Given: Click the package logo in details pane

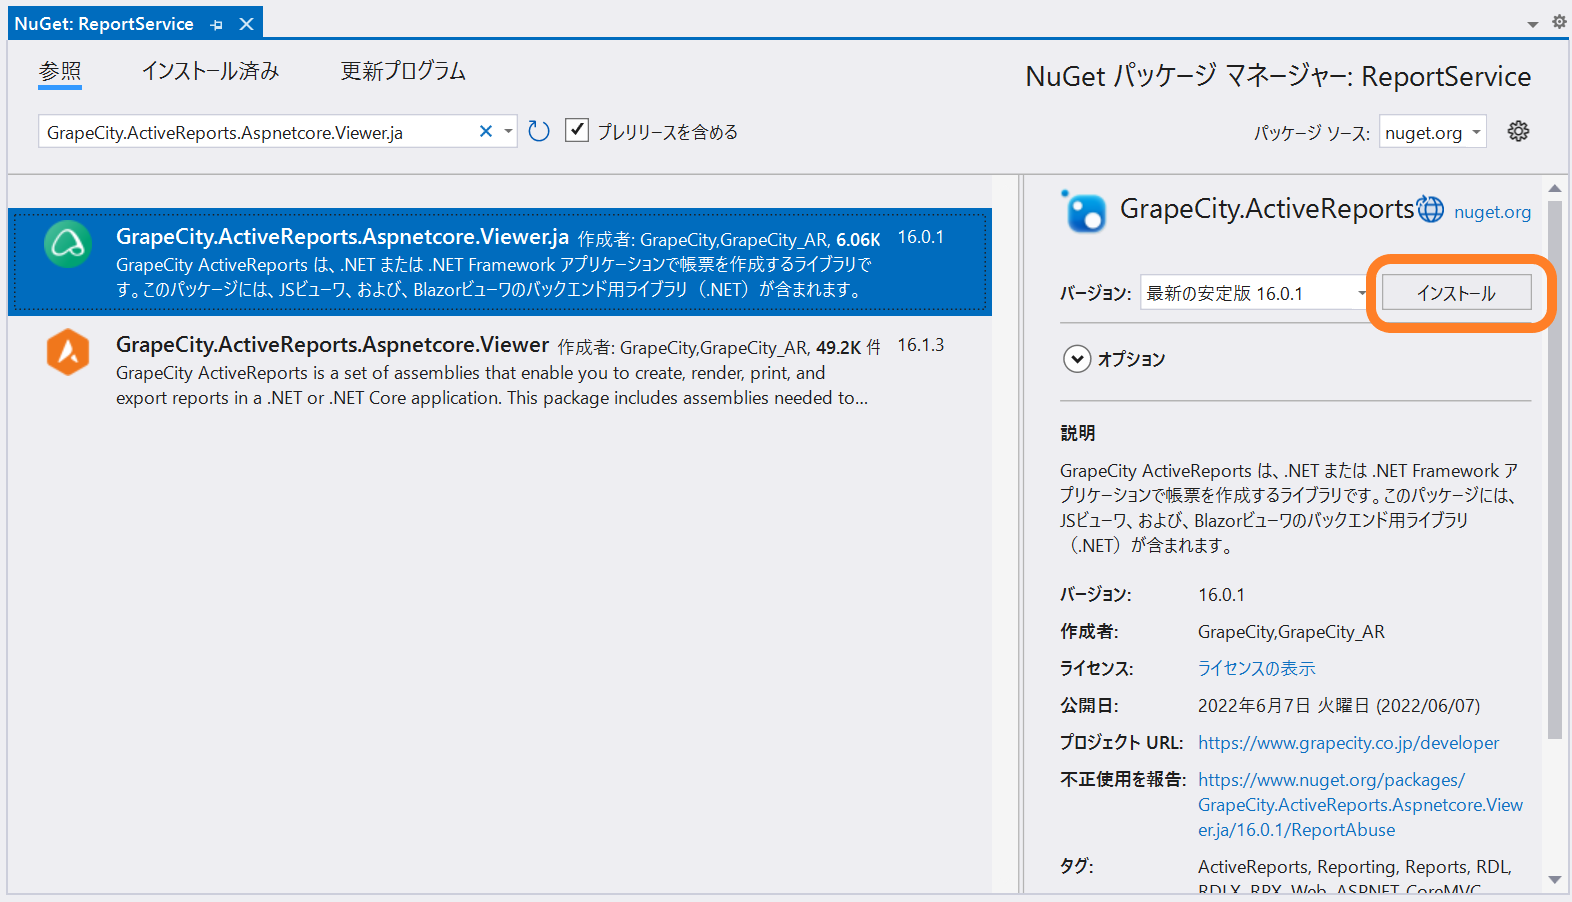Looking at the screenshot, I should click(x=1084, y=211).
